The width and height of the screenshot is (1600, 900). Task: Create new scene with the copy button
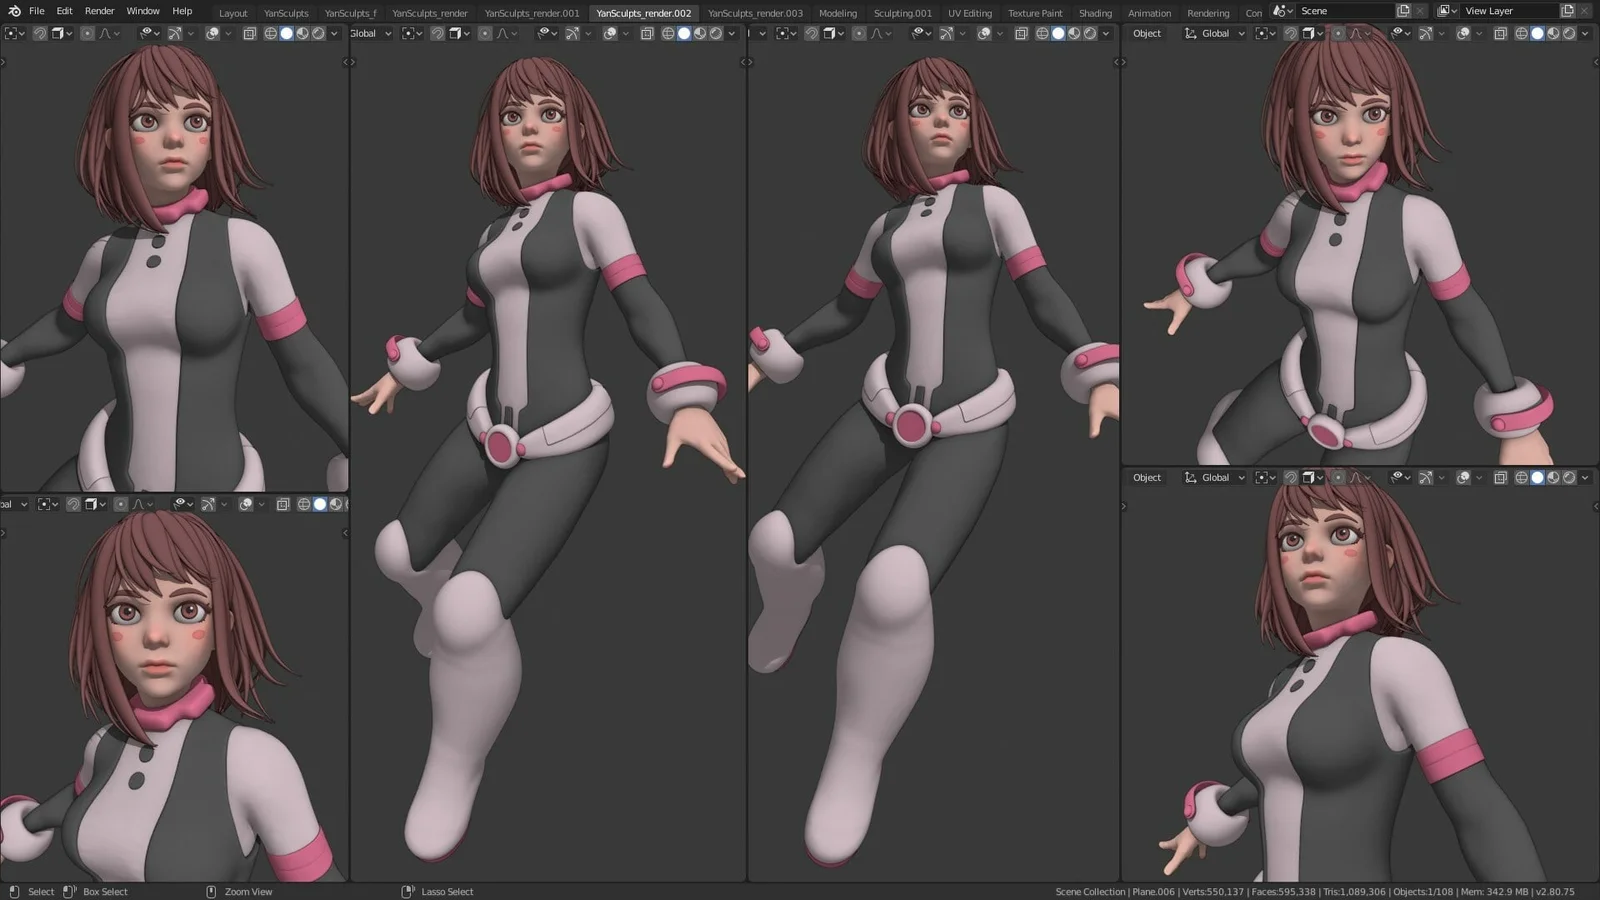coord(1404,10)
